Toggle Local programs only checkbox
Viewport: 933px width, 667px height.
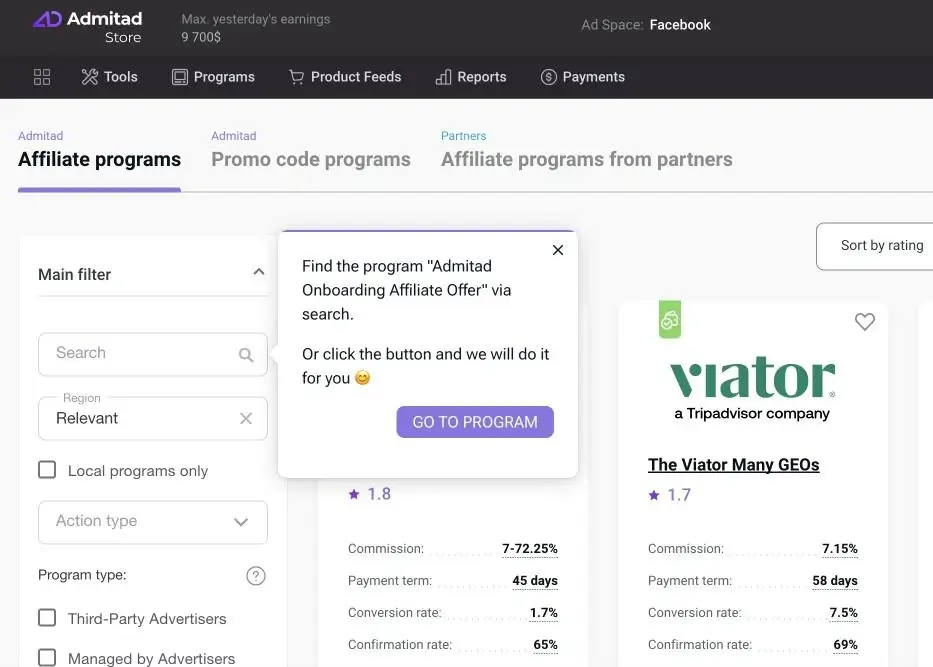[x=47, y=470]
